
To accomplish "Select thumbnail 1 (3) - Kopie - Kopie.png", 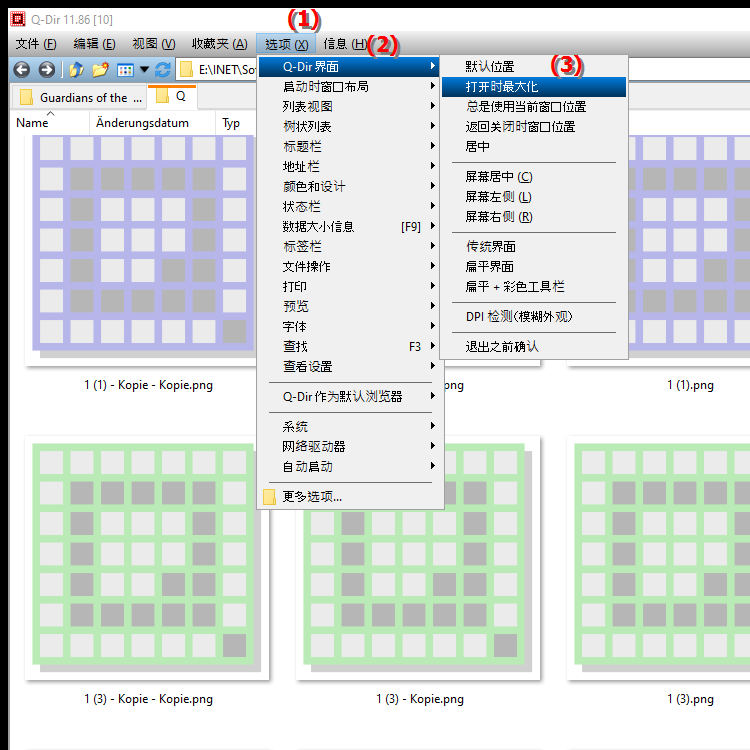I will pos(146,558).
